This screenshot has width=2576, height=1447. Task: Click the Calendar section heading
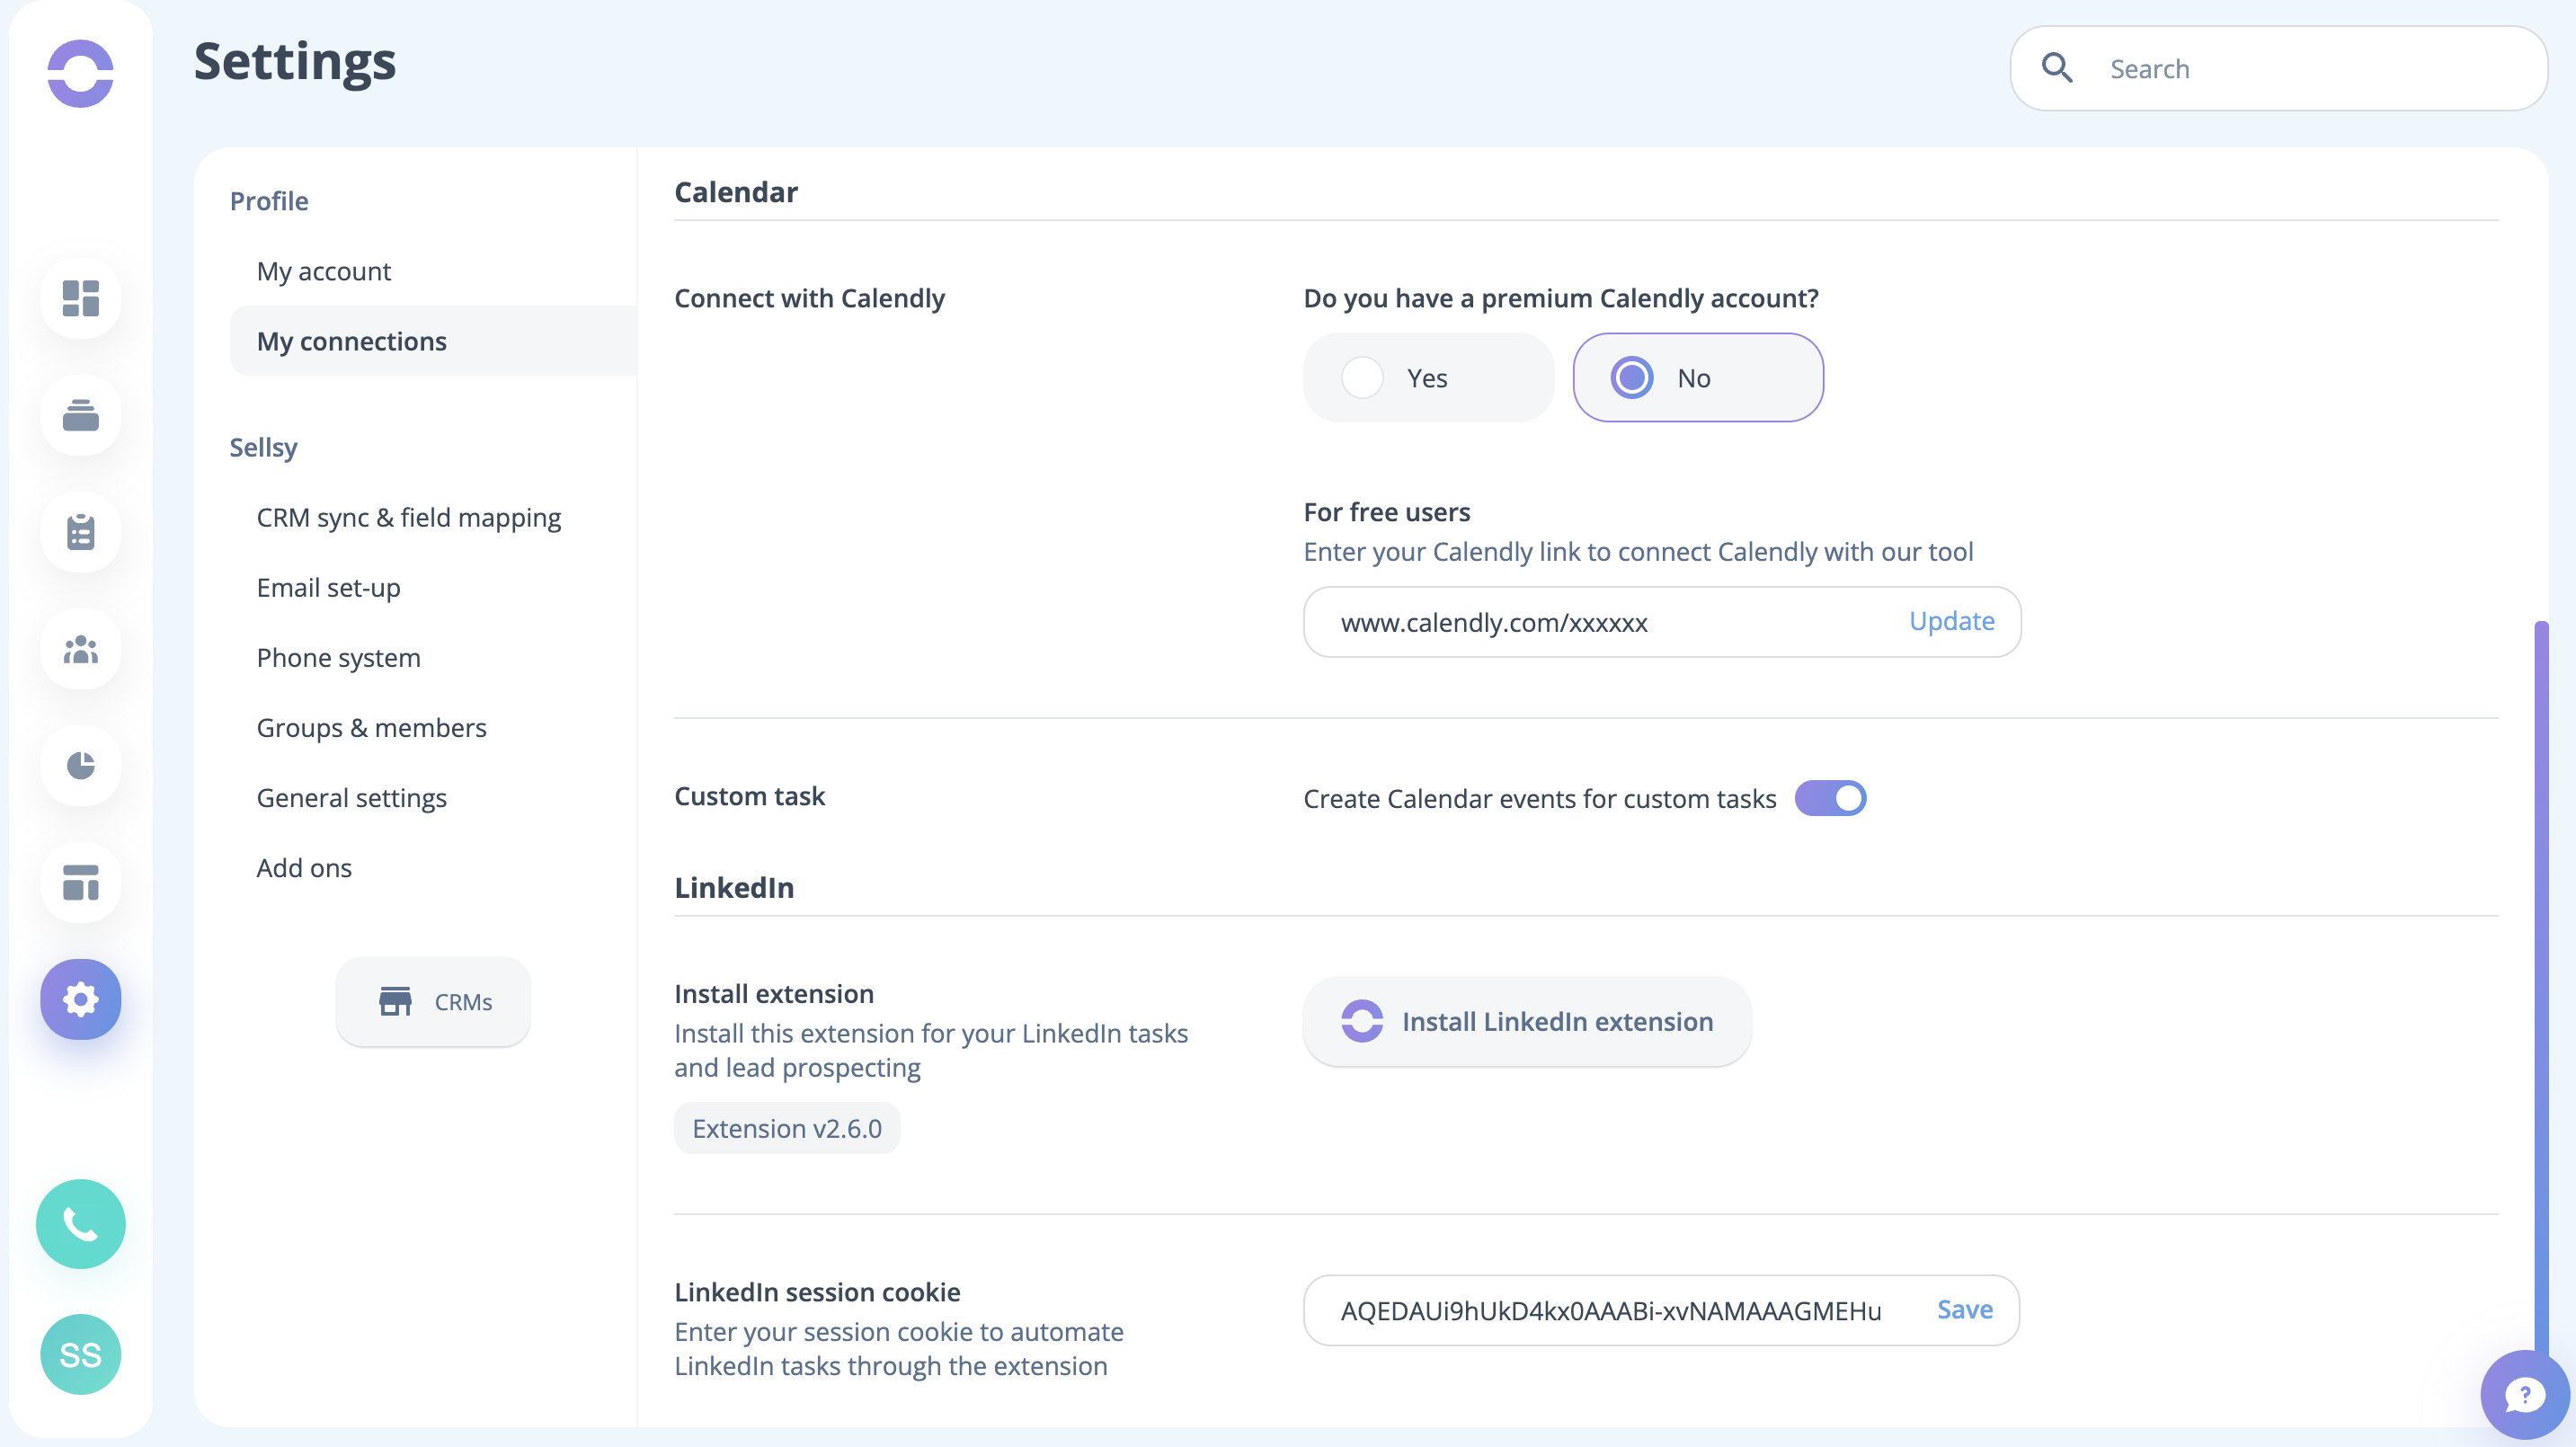736,191
